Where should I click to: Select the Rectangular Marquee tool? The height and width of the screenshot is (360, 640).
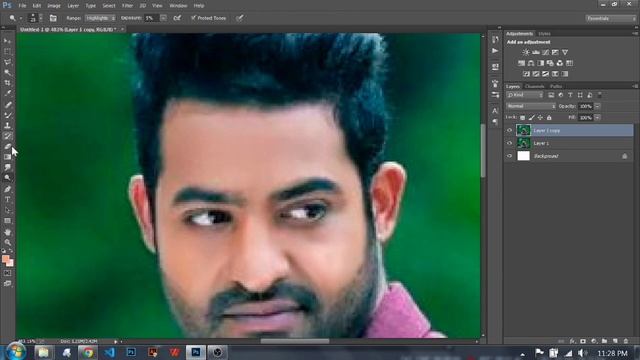point(7,51)
